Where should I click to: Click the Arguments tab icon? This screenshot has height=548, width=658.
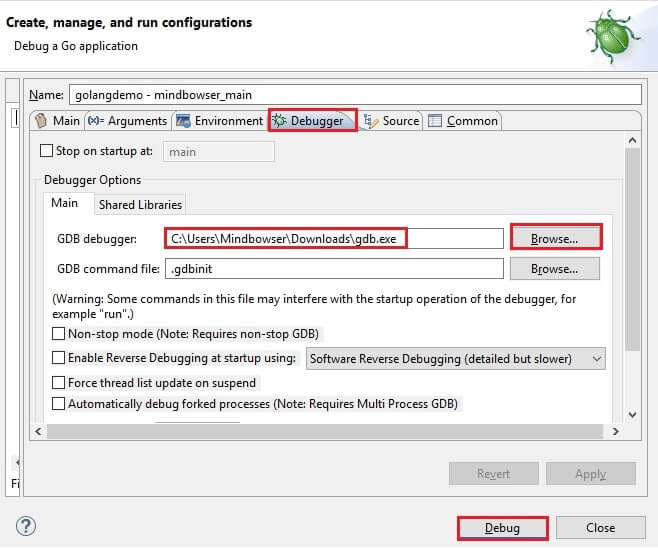[x=96, y=121]
